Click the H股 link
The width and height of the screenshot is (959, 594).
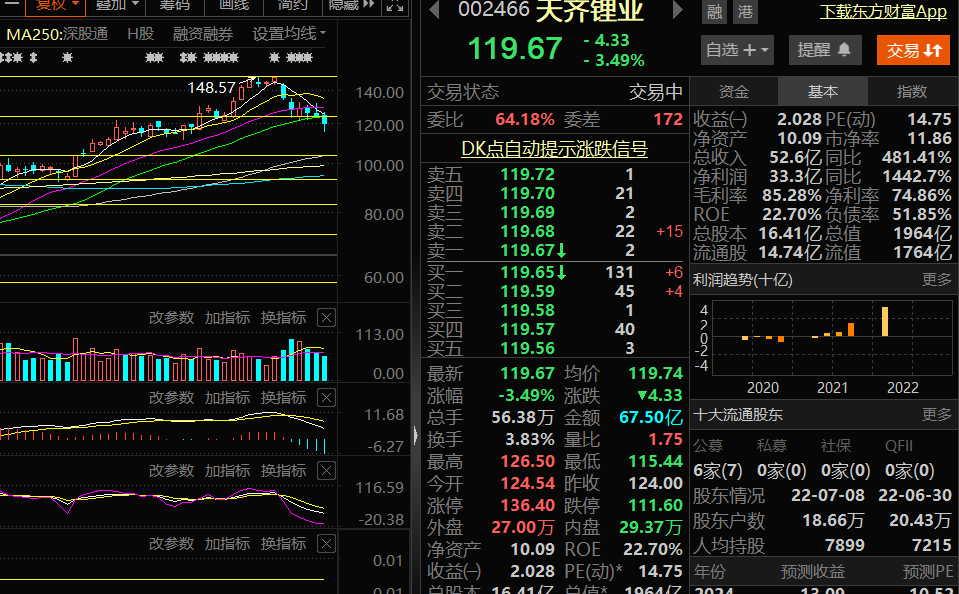141,34
